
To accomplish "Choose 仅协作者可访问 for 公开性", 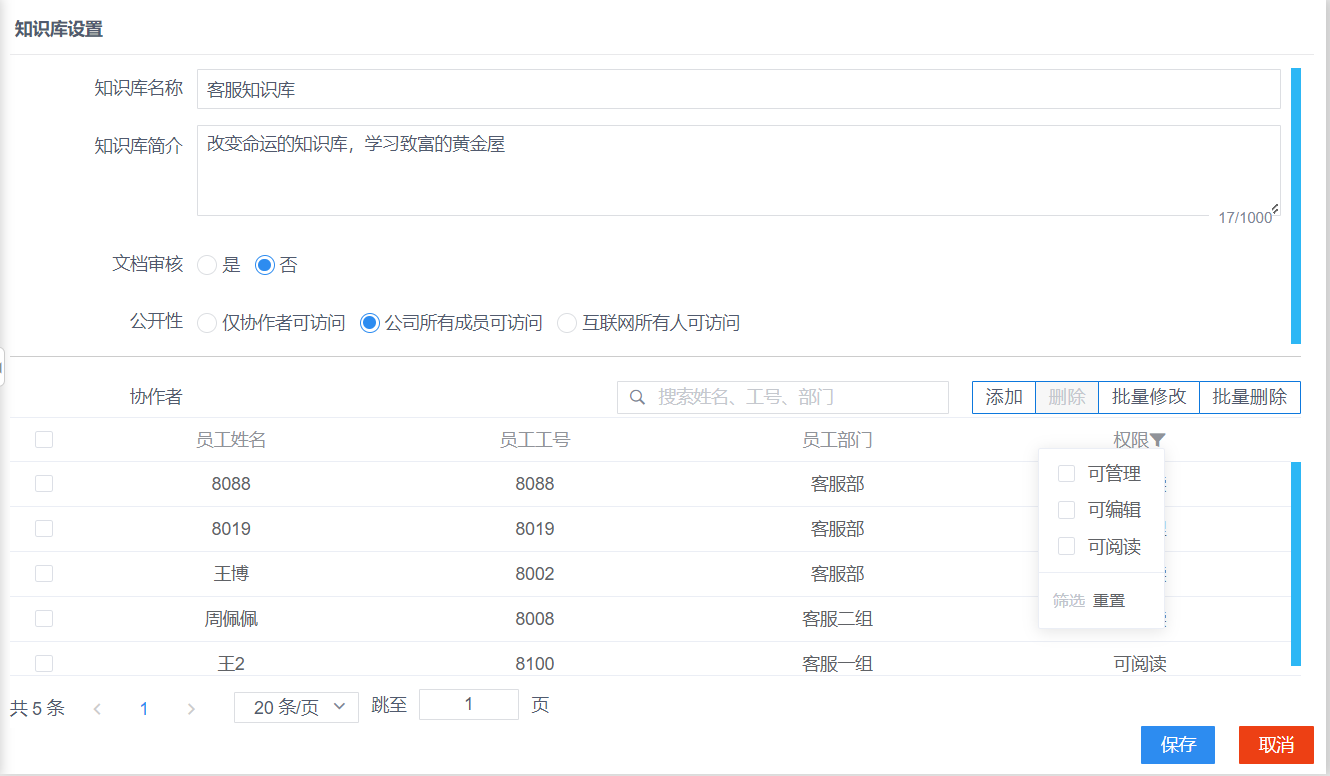I will click(x=207, y=323).
